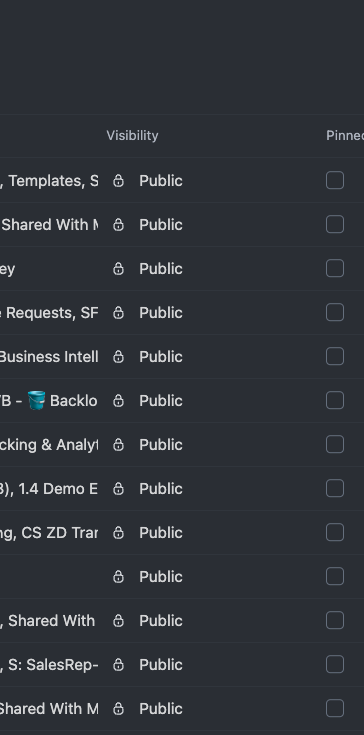Image resolution: width=364 pixels, height=735 pixels.
Task: Click the lock icon in the Business Intell row
Action: pos(119,357)
